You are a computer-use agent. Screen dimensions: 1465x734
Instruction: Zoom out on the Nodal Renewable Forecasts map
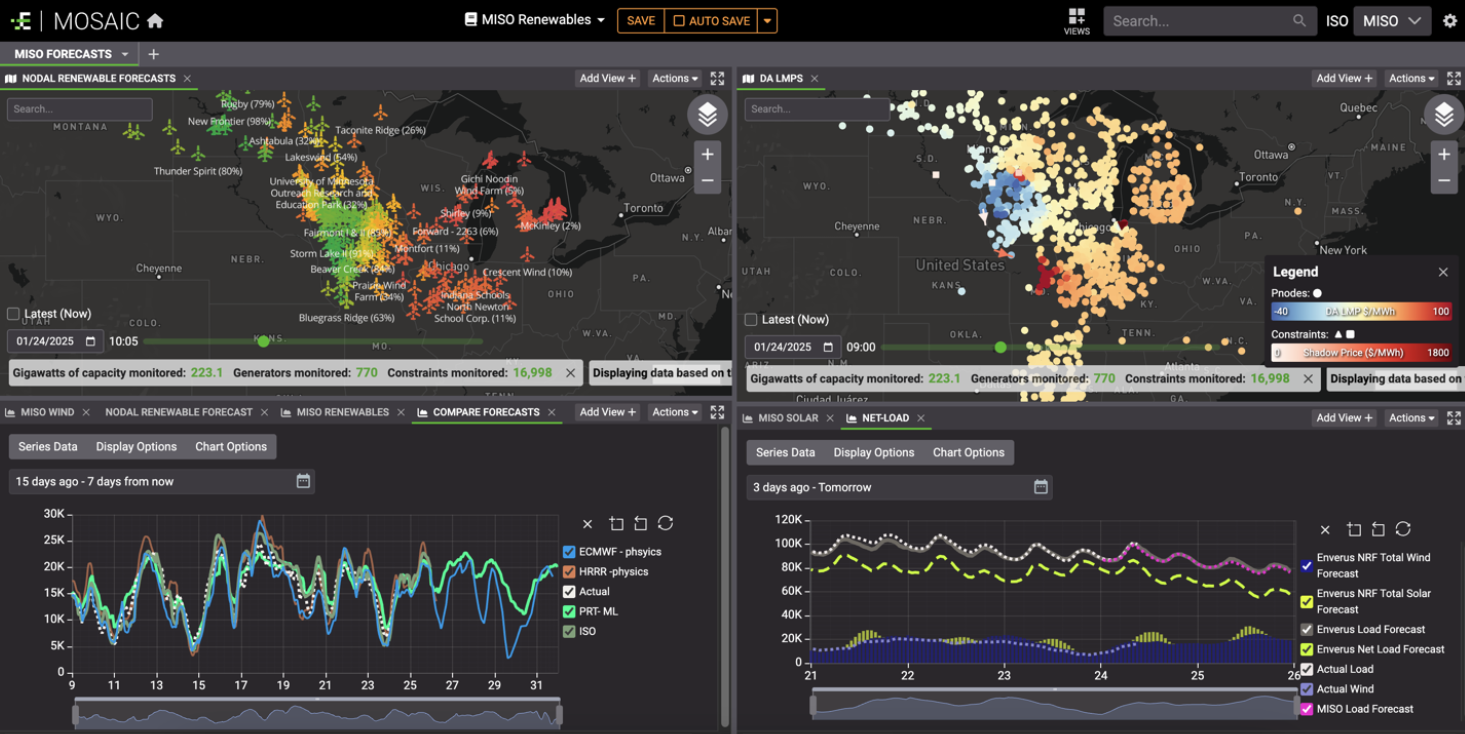(x=707, y=181)
